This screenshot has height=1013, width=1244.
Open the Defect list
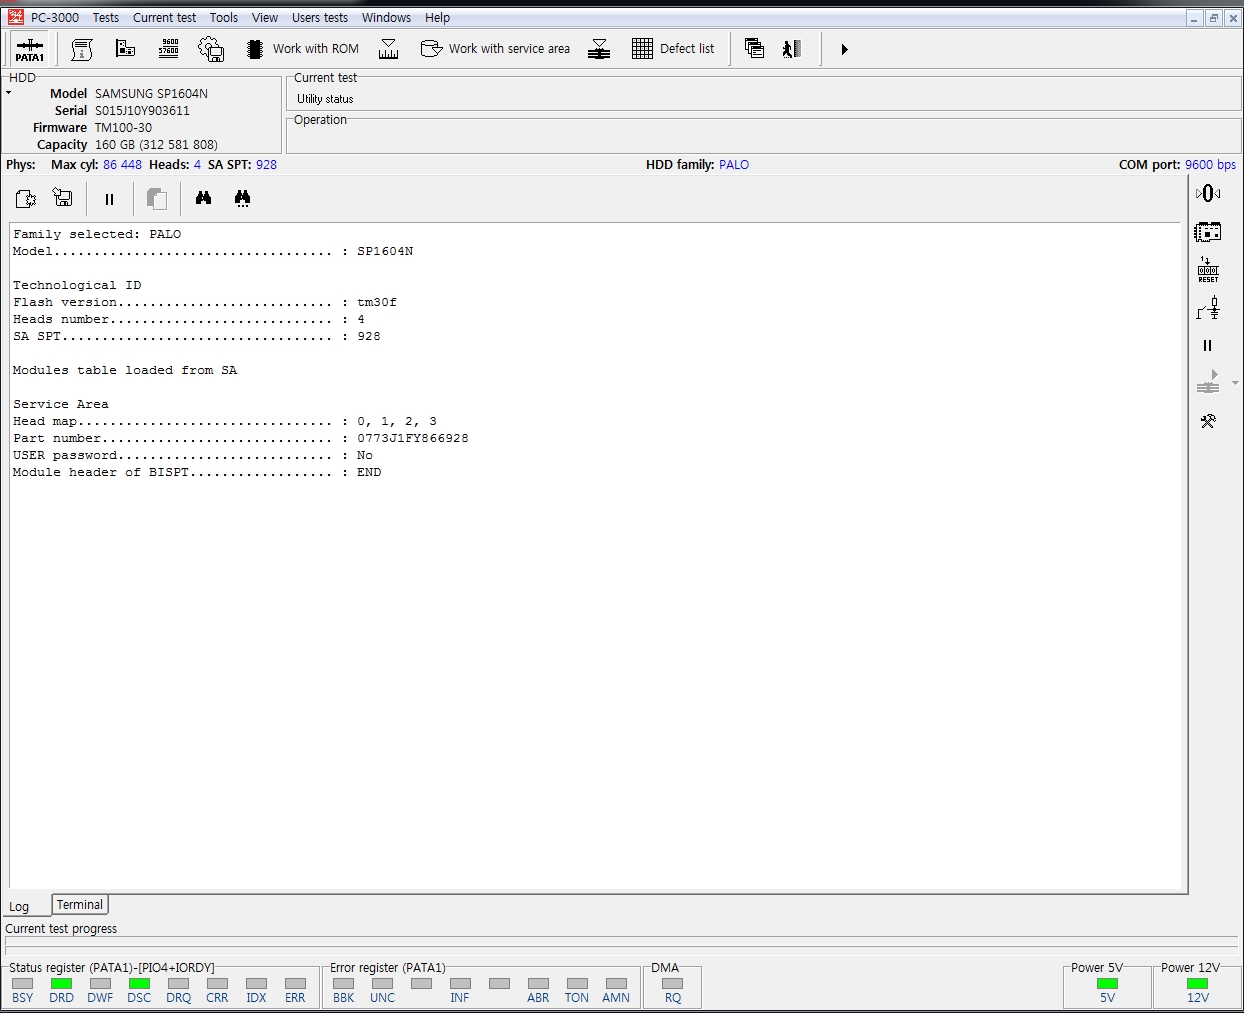coord(673,49)
